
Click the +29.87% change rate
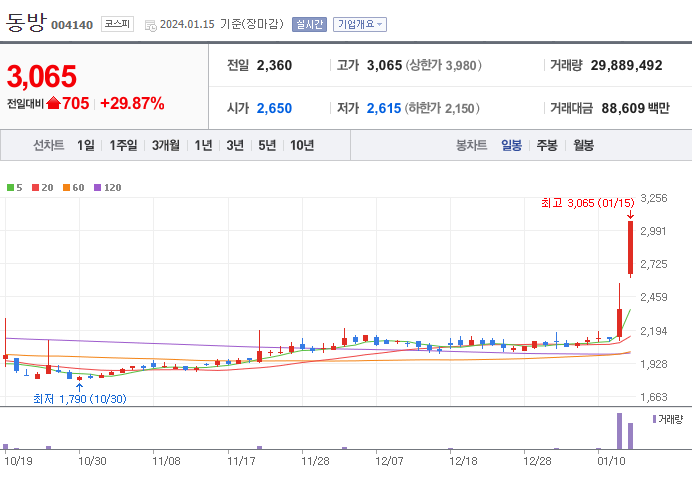click(132, 103)
